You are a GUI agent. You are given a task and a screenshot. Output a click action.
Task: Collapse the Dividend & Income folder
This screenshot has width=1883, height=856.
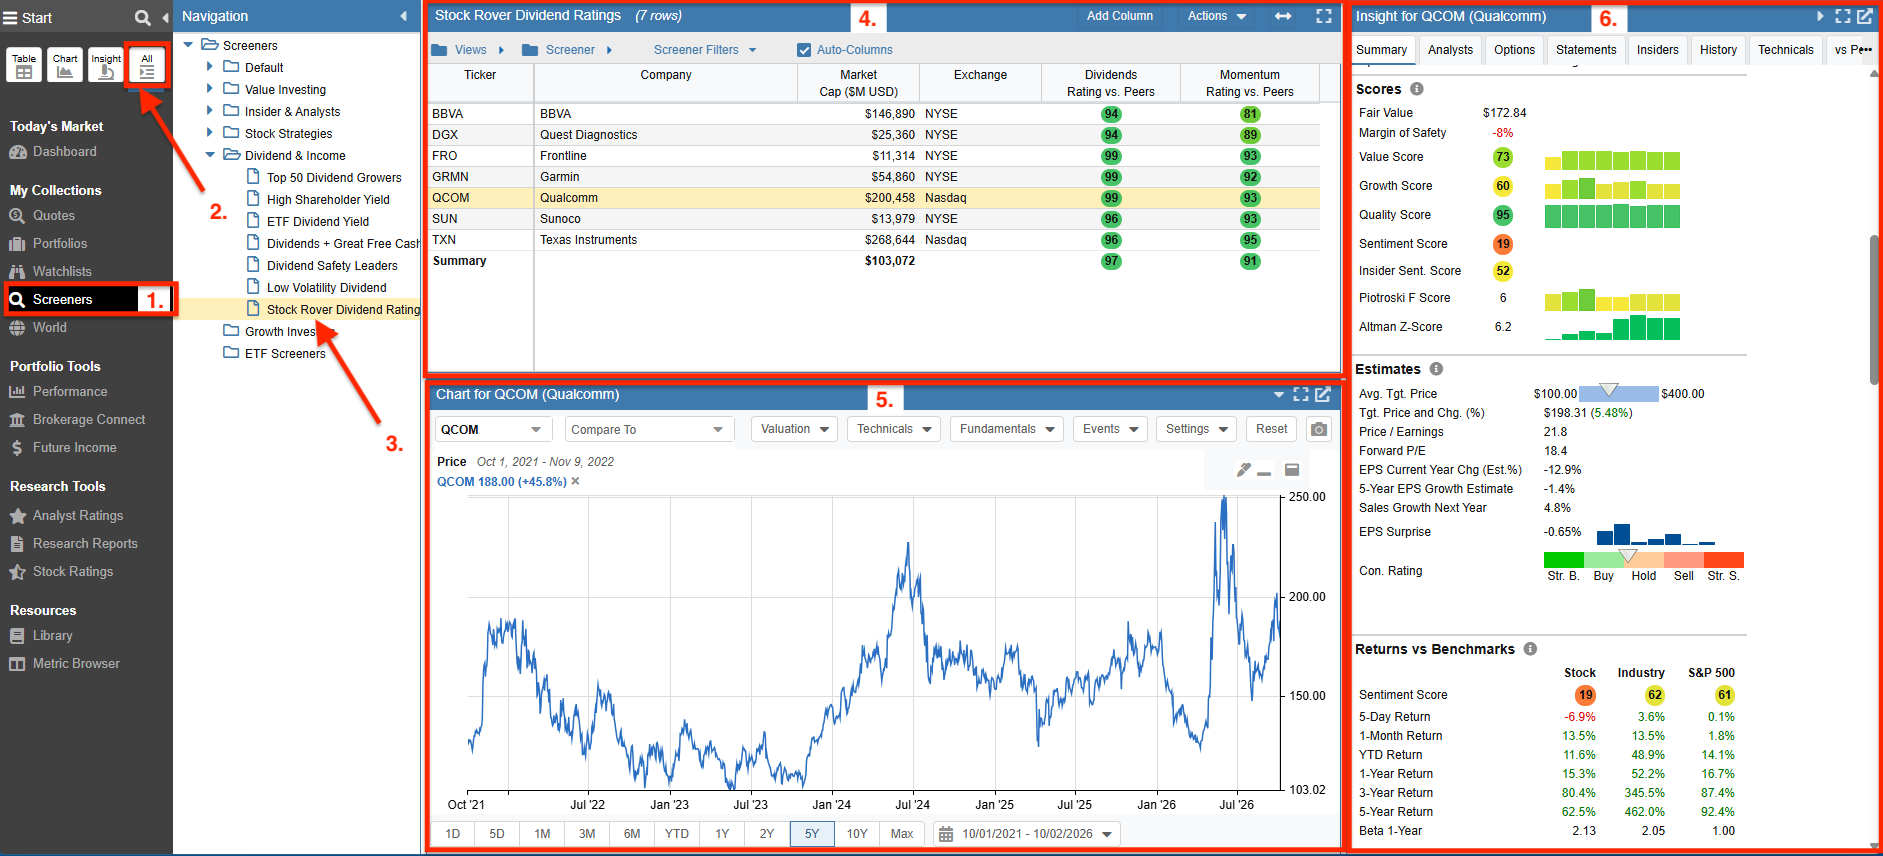pos(210,155)
